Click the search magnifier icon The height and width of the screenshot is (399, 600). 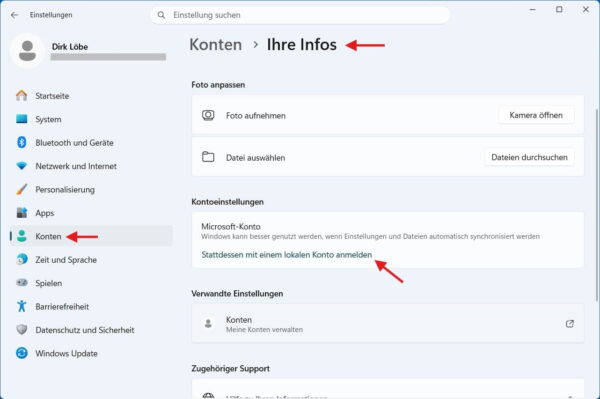(x=161, y=15)
